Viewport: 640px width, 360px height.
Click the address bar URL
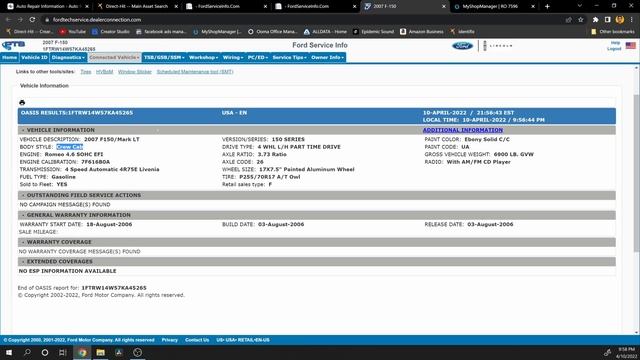pos(97,20)
